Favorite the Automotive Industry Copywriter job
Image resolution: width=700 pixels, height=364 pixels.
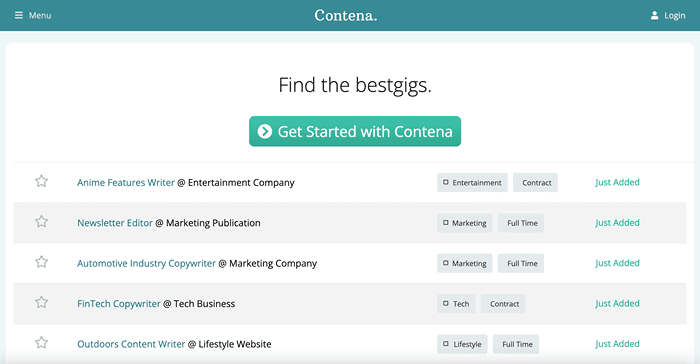[x=42, y=262]
